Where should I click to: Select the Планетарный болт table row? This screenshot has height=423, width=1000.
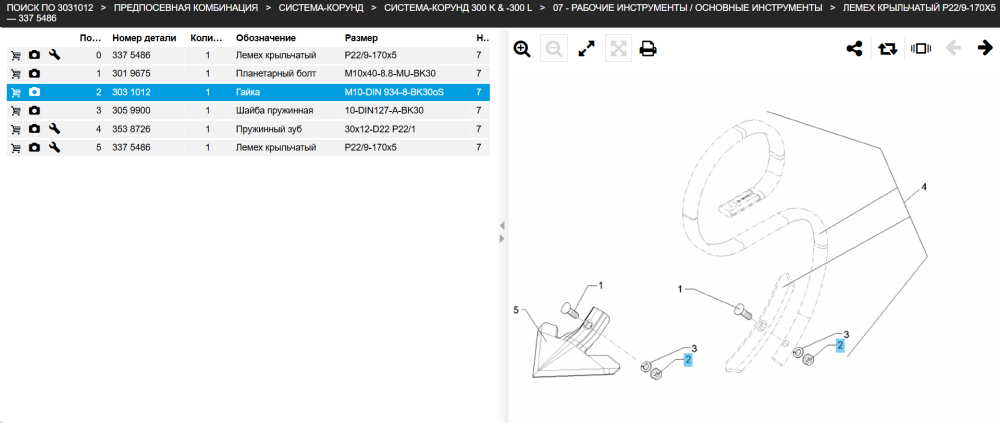(x=248, y=74)
